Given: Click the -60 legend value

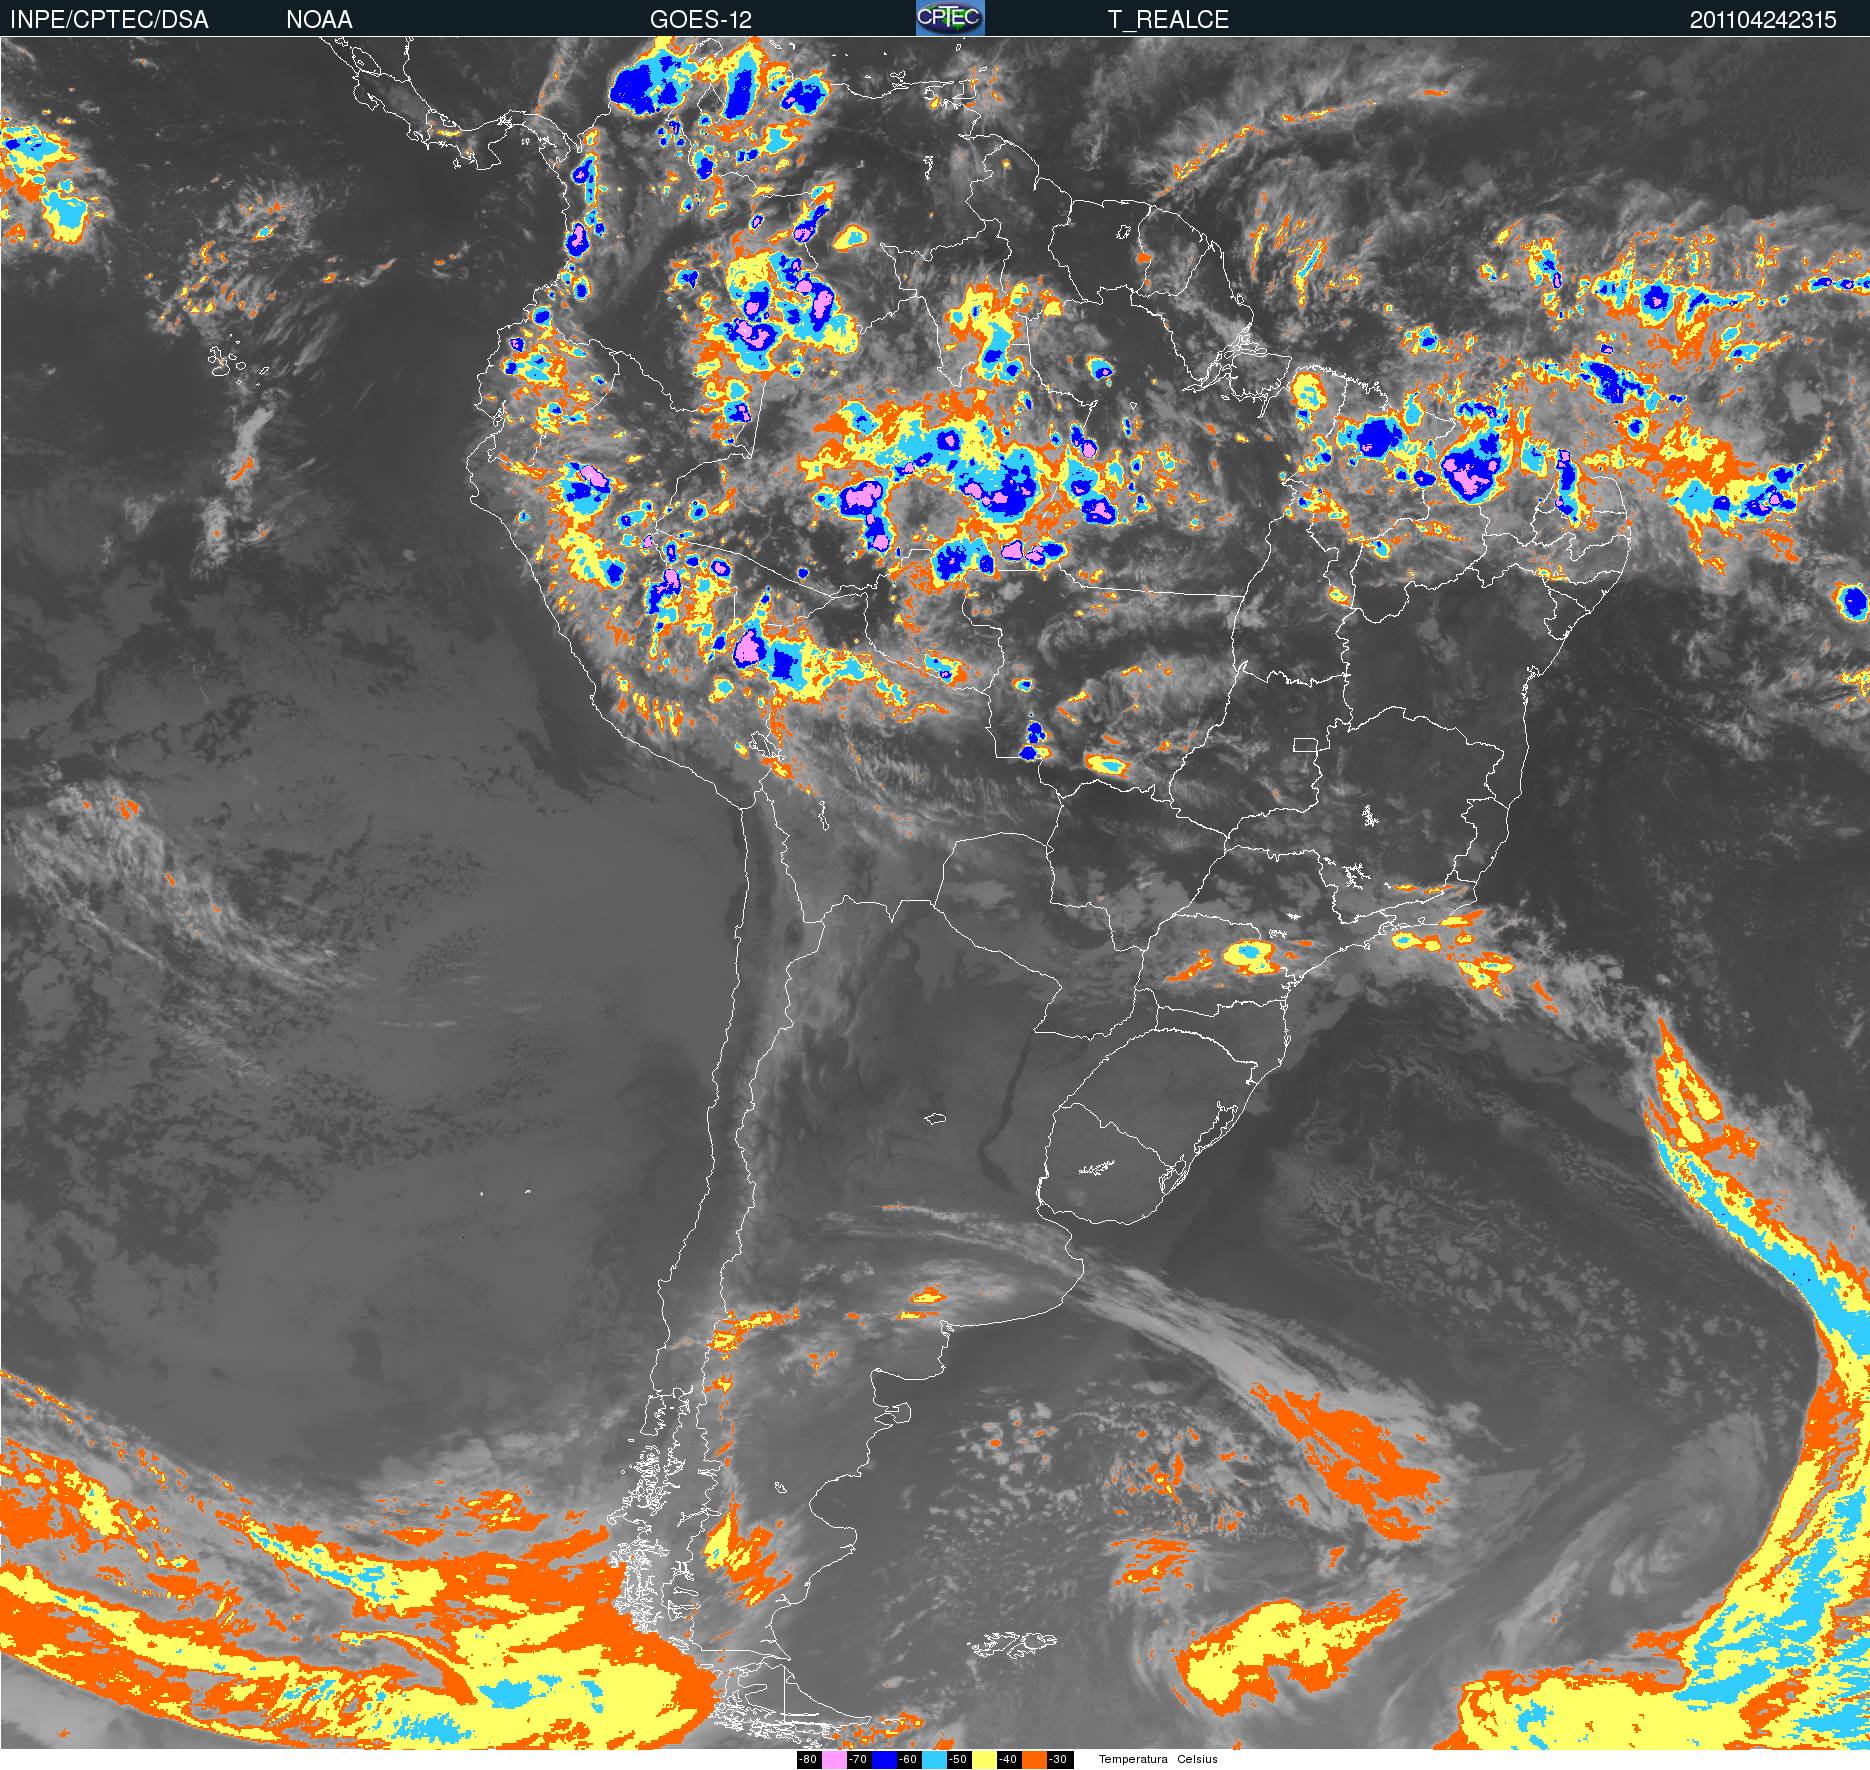Looking at the screenshot, I should [x=908, y=1760].
